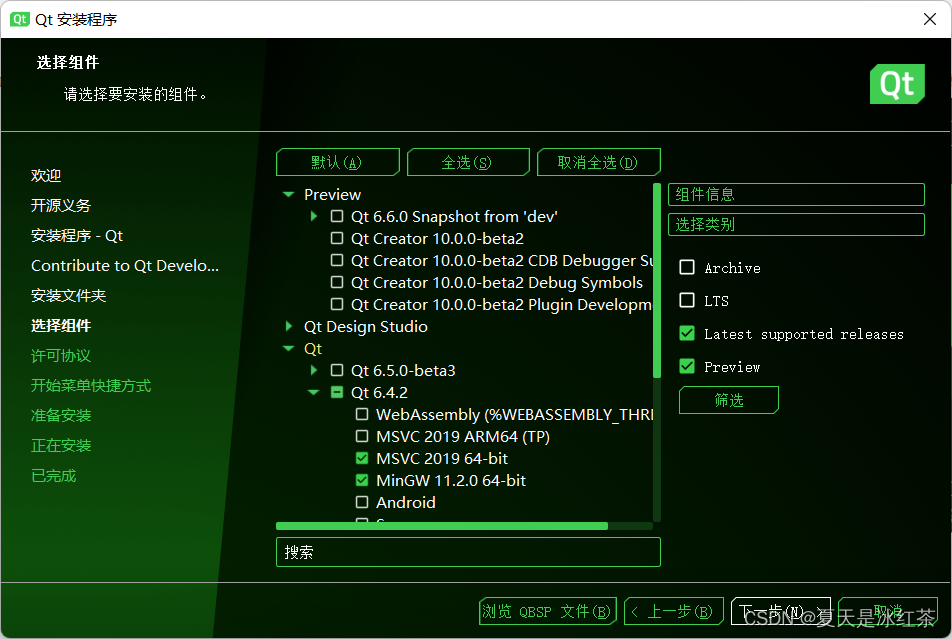Uncheck Latest supported releases filter

pyautogui.click(x=687, y=333)
